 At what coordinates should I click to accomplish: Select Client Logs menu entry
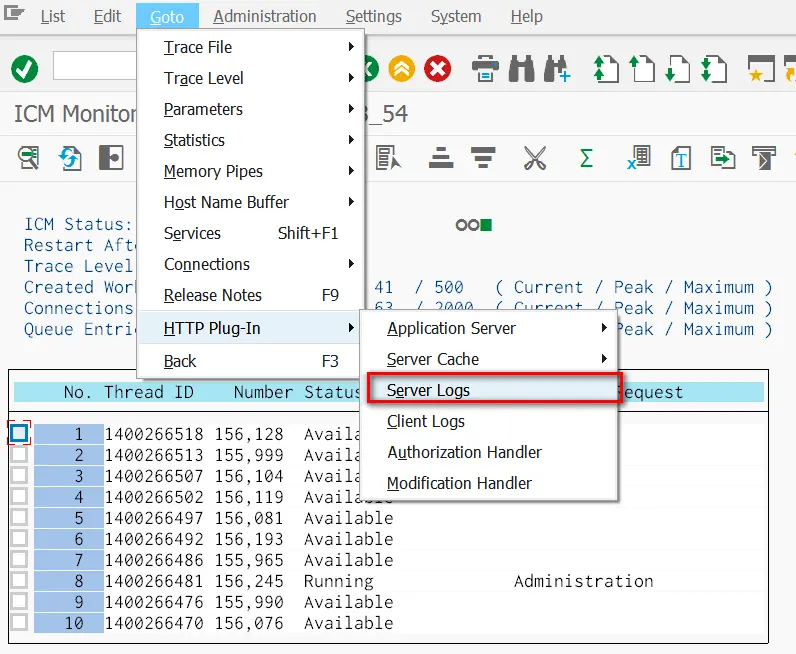[x=491, y=421]
